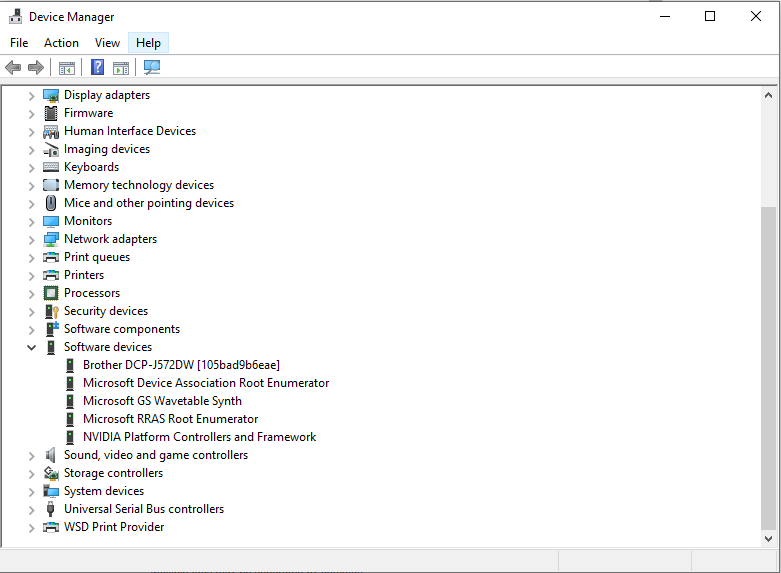This screenshot has width=781, height=573.
Task: Open the Action menu
Action: pyautogui.click(x=61, y=43)
